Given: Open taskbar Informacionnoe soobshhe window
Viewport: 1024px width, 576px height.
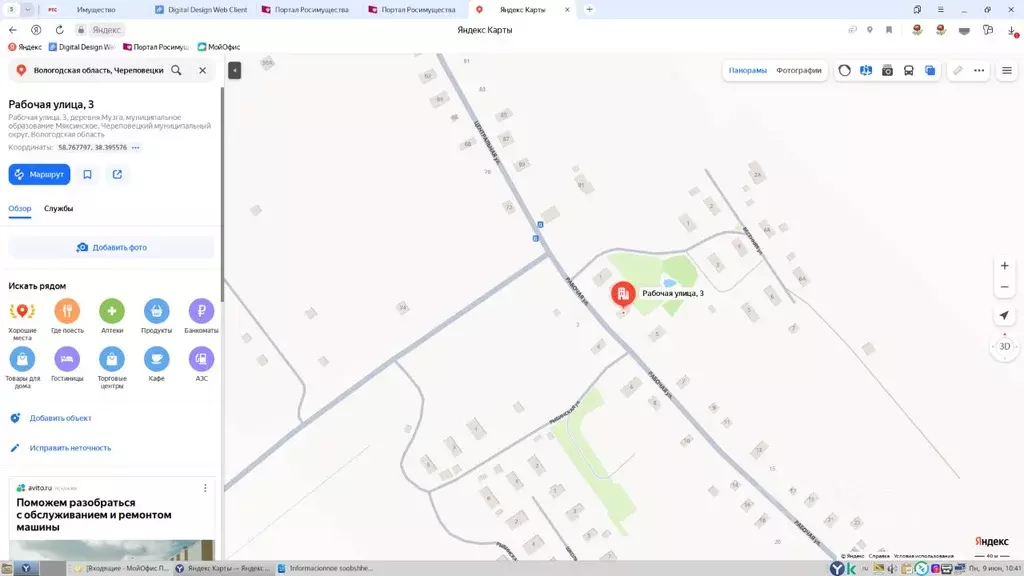Looking at the screenshot, I should 325,568.
